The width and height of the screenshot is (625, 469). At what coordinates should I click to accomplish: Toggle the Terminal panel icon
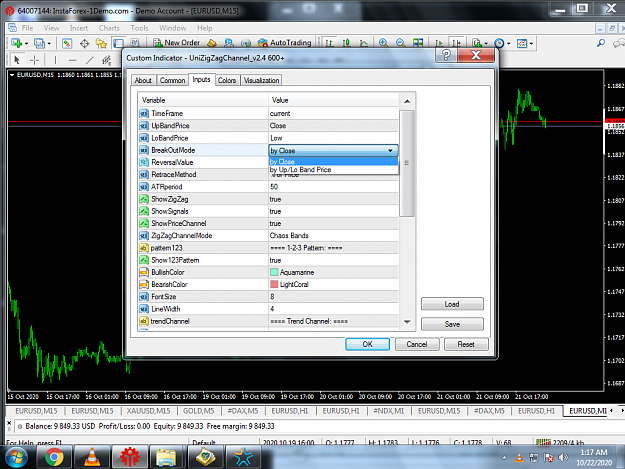click(x=118, y=43)
